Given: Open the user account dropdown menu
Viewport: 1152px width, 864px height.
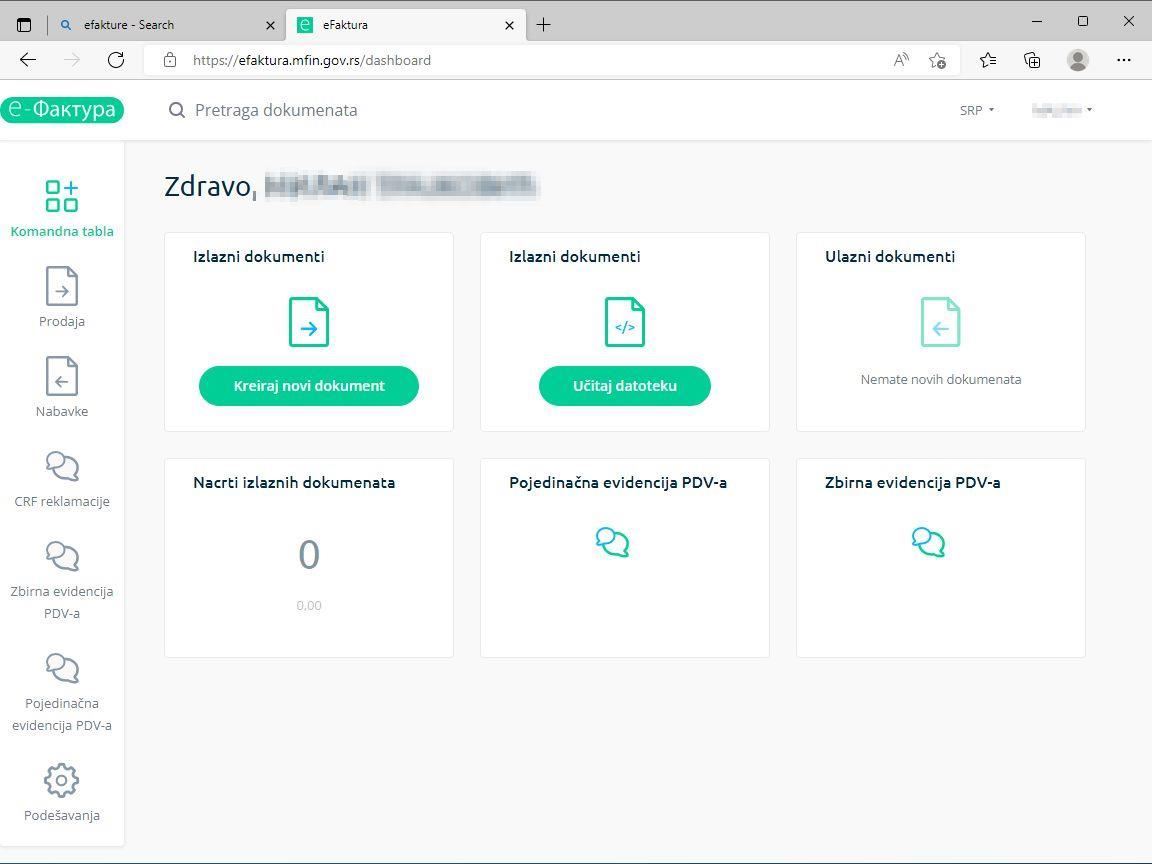Looking at the screenshot, I should (1062, 110).
